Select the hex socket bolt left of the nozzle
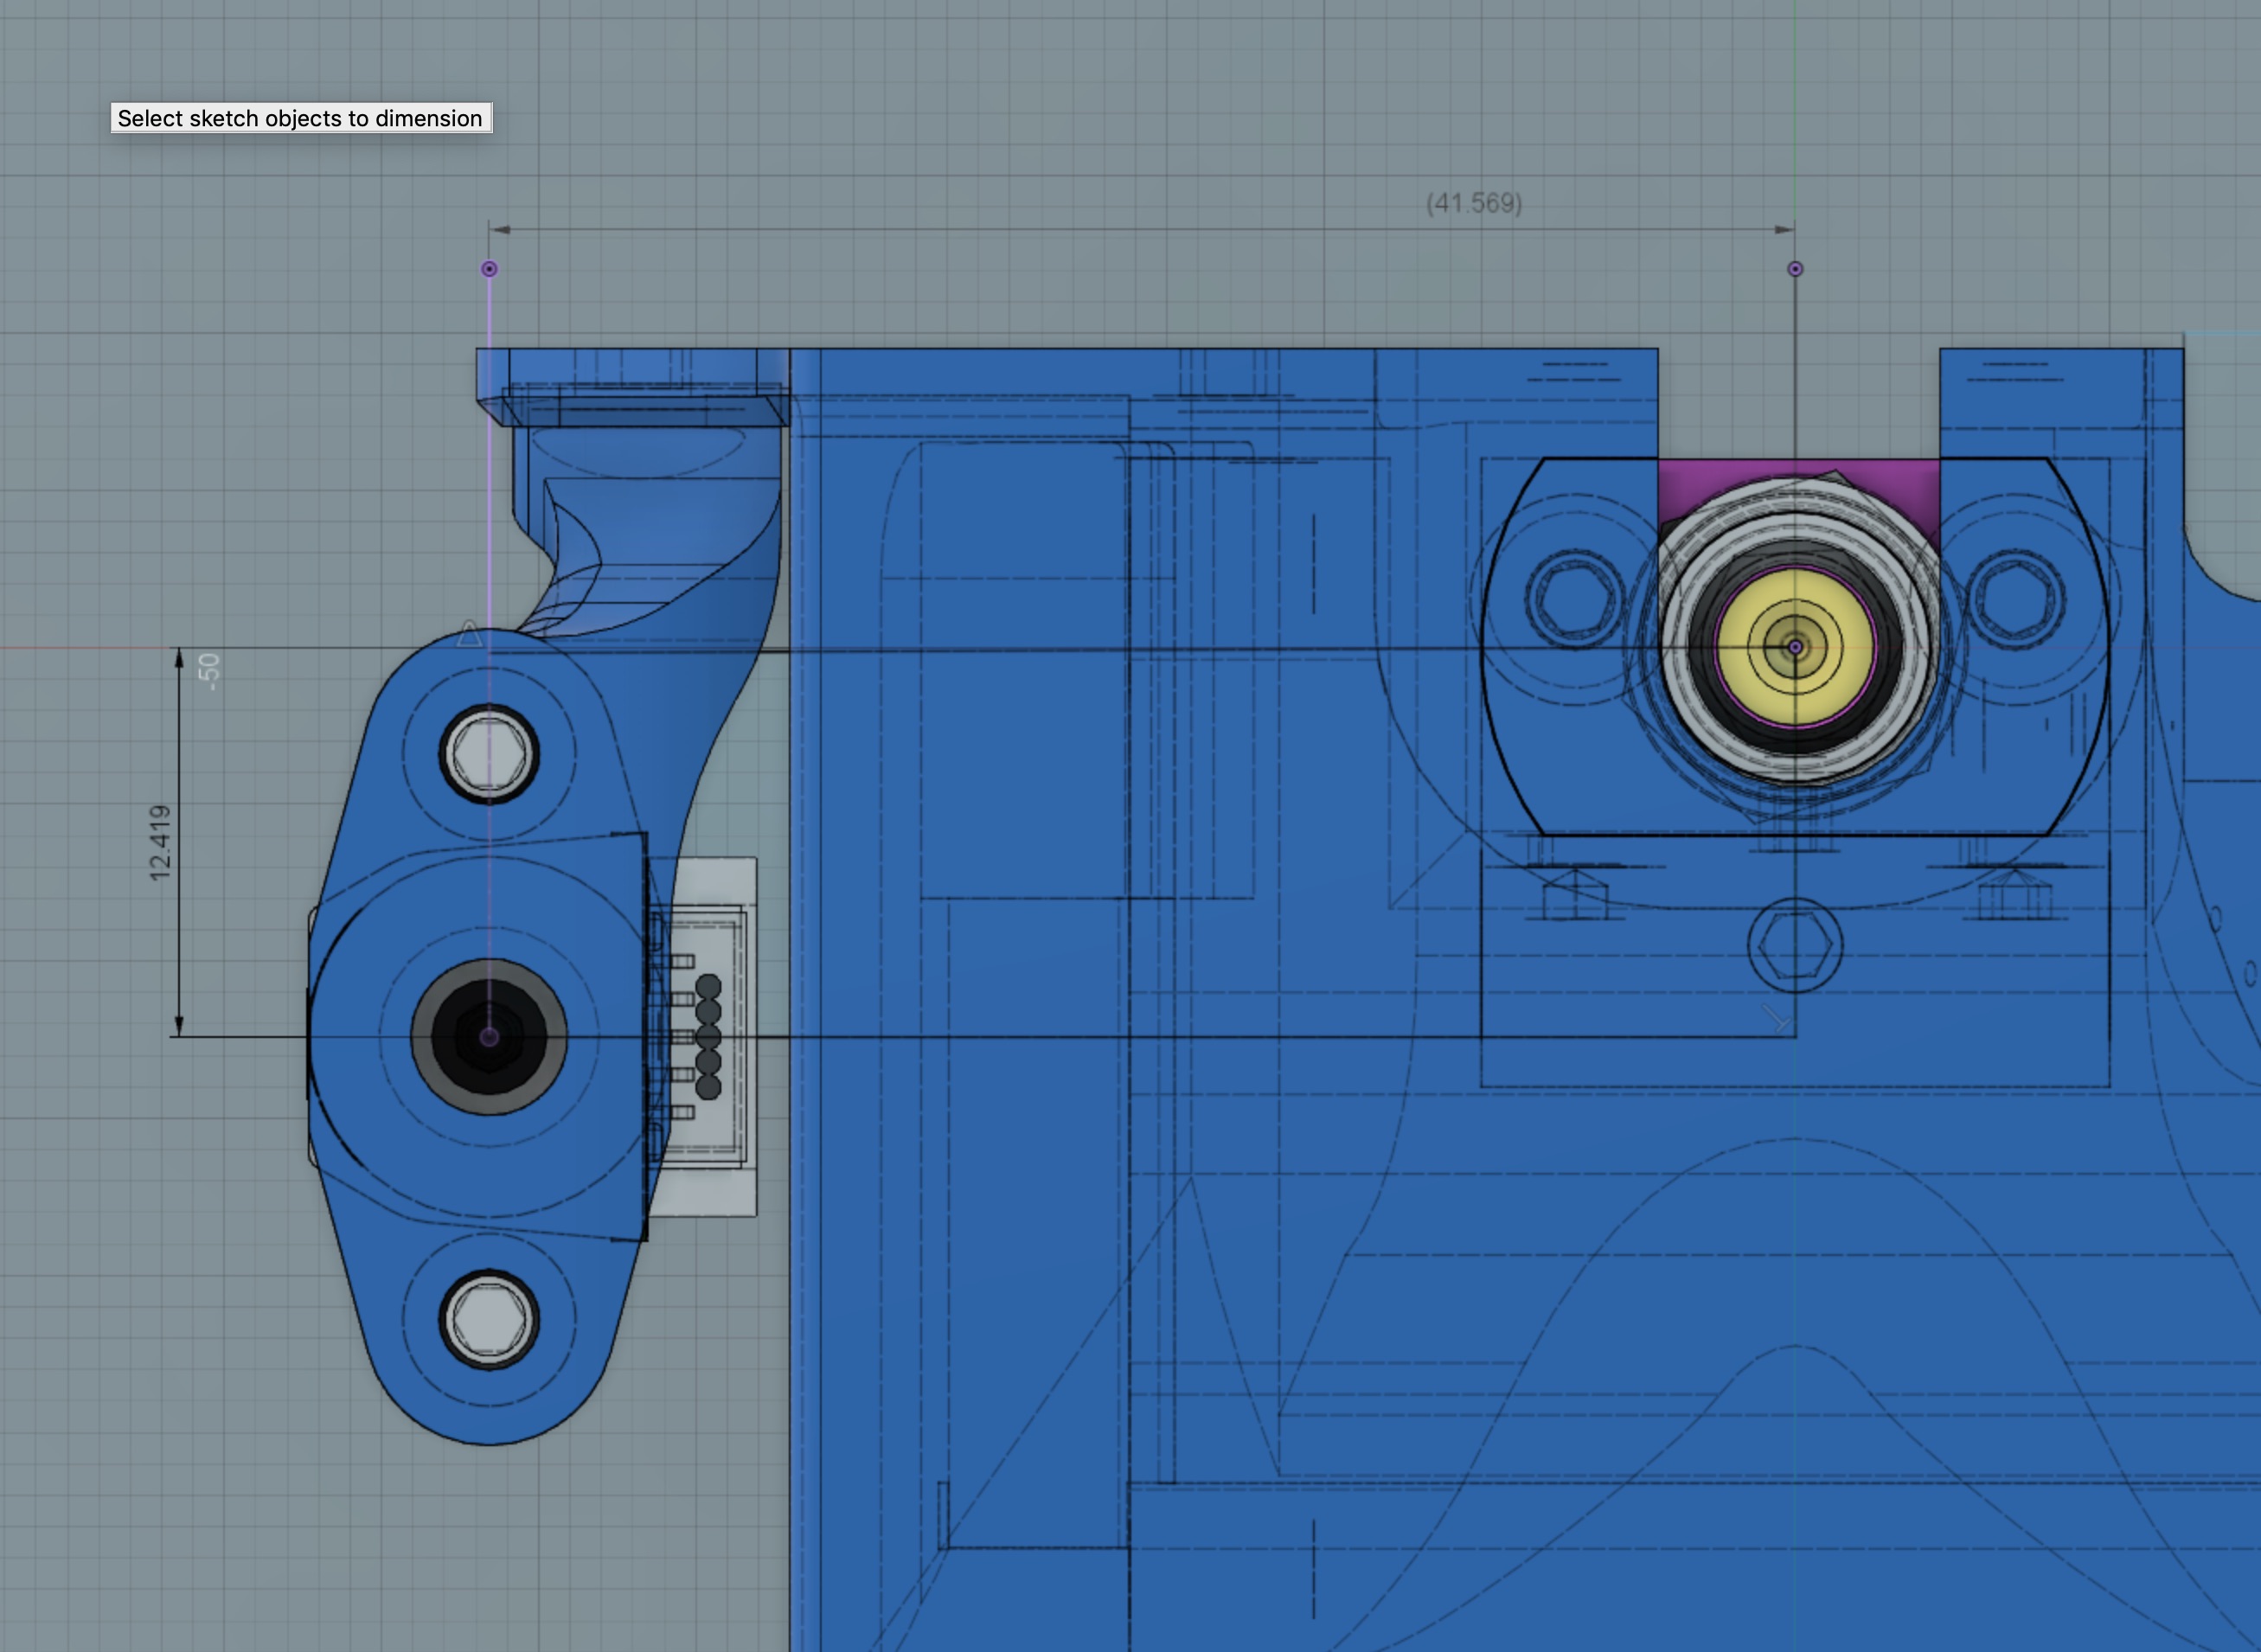The width and height of the screenshot is (2261, 1652). coord(1574,600)
